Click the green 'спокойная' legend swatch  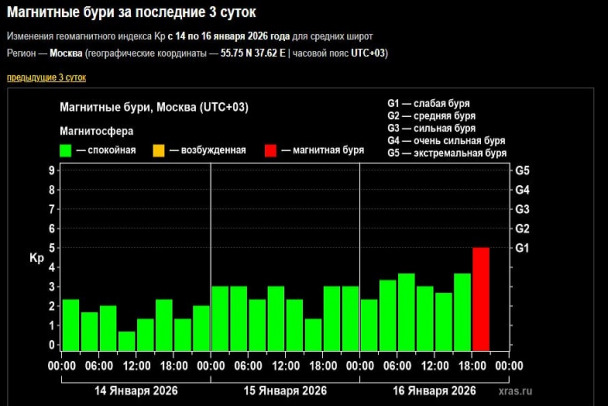66,151
